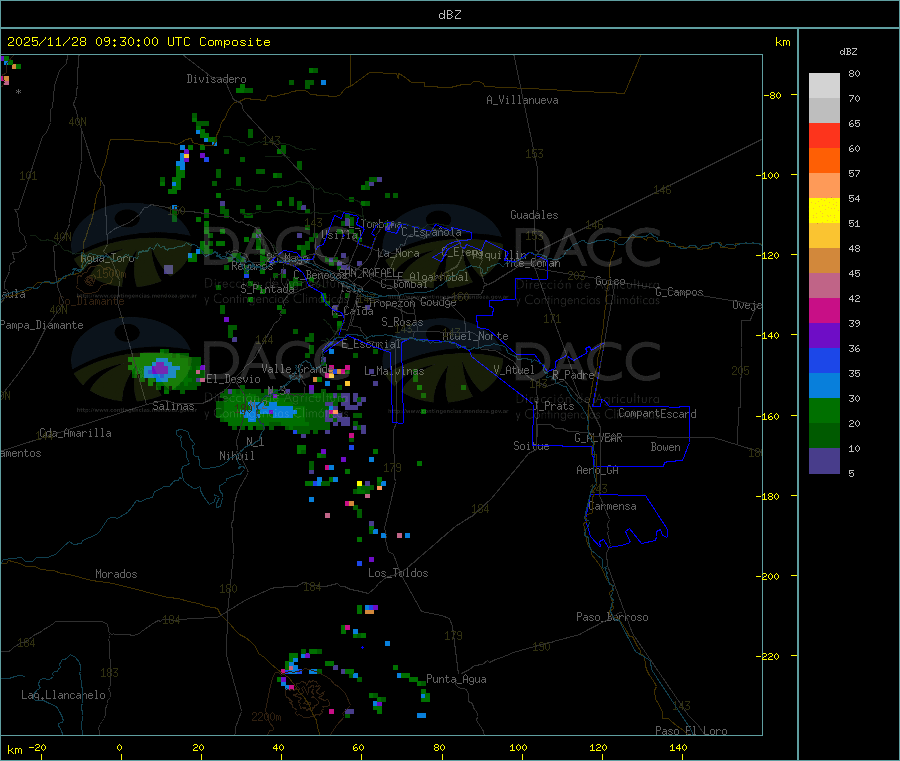Image resolution: width=900 pixels, height=761 pixels.
Task: Click the -80 km axis tick label
Action: point(772,95)
